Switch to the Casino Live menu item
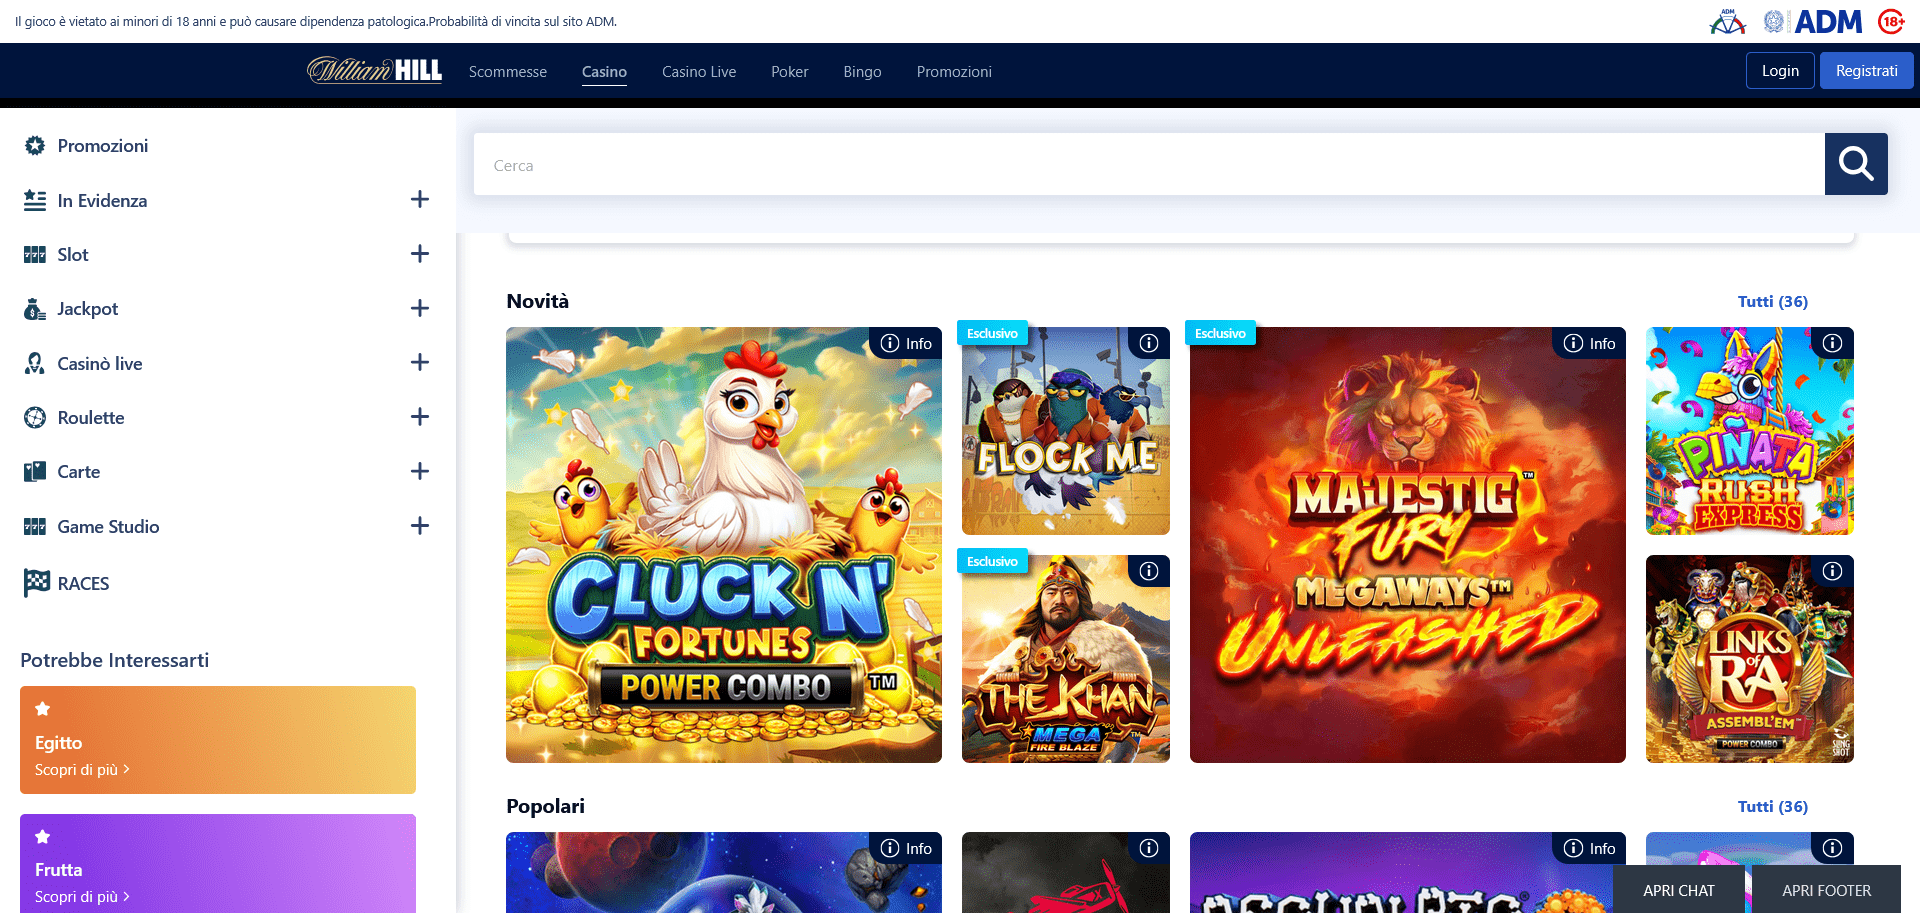The width and height of the screenshot is (1920, 913). (698, 71)
